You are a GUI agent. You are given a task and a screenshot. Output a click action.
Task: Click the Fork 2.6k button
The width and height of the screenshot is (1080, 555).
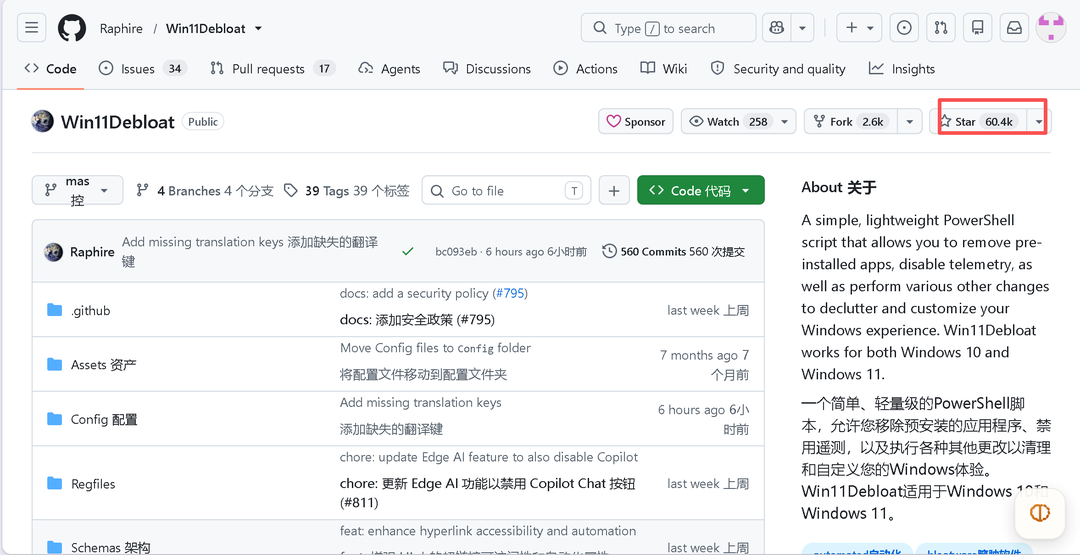851,122
